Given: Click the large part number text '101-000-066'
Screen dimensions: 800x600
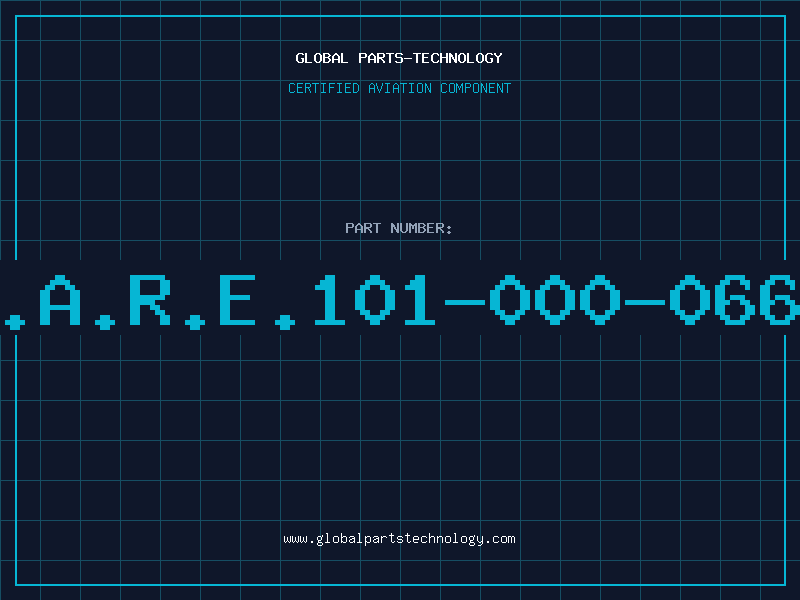Looking at the screenshot, I should click(557, 299).
